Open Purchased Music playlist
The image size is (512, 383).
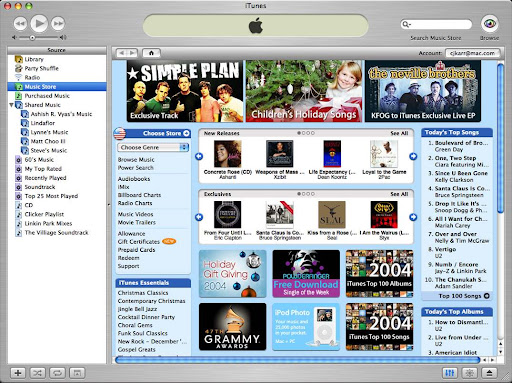pyautogui.click(x=57, y=96)
